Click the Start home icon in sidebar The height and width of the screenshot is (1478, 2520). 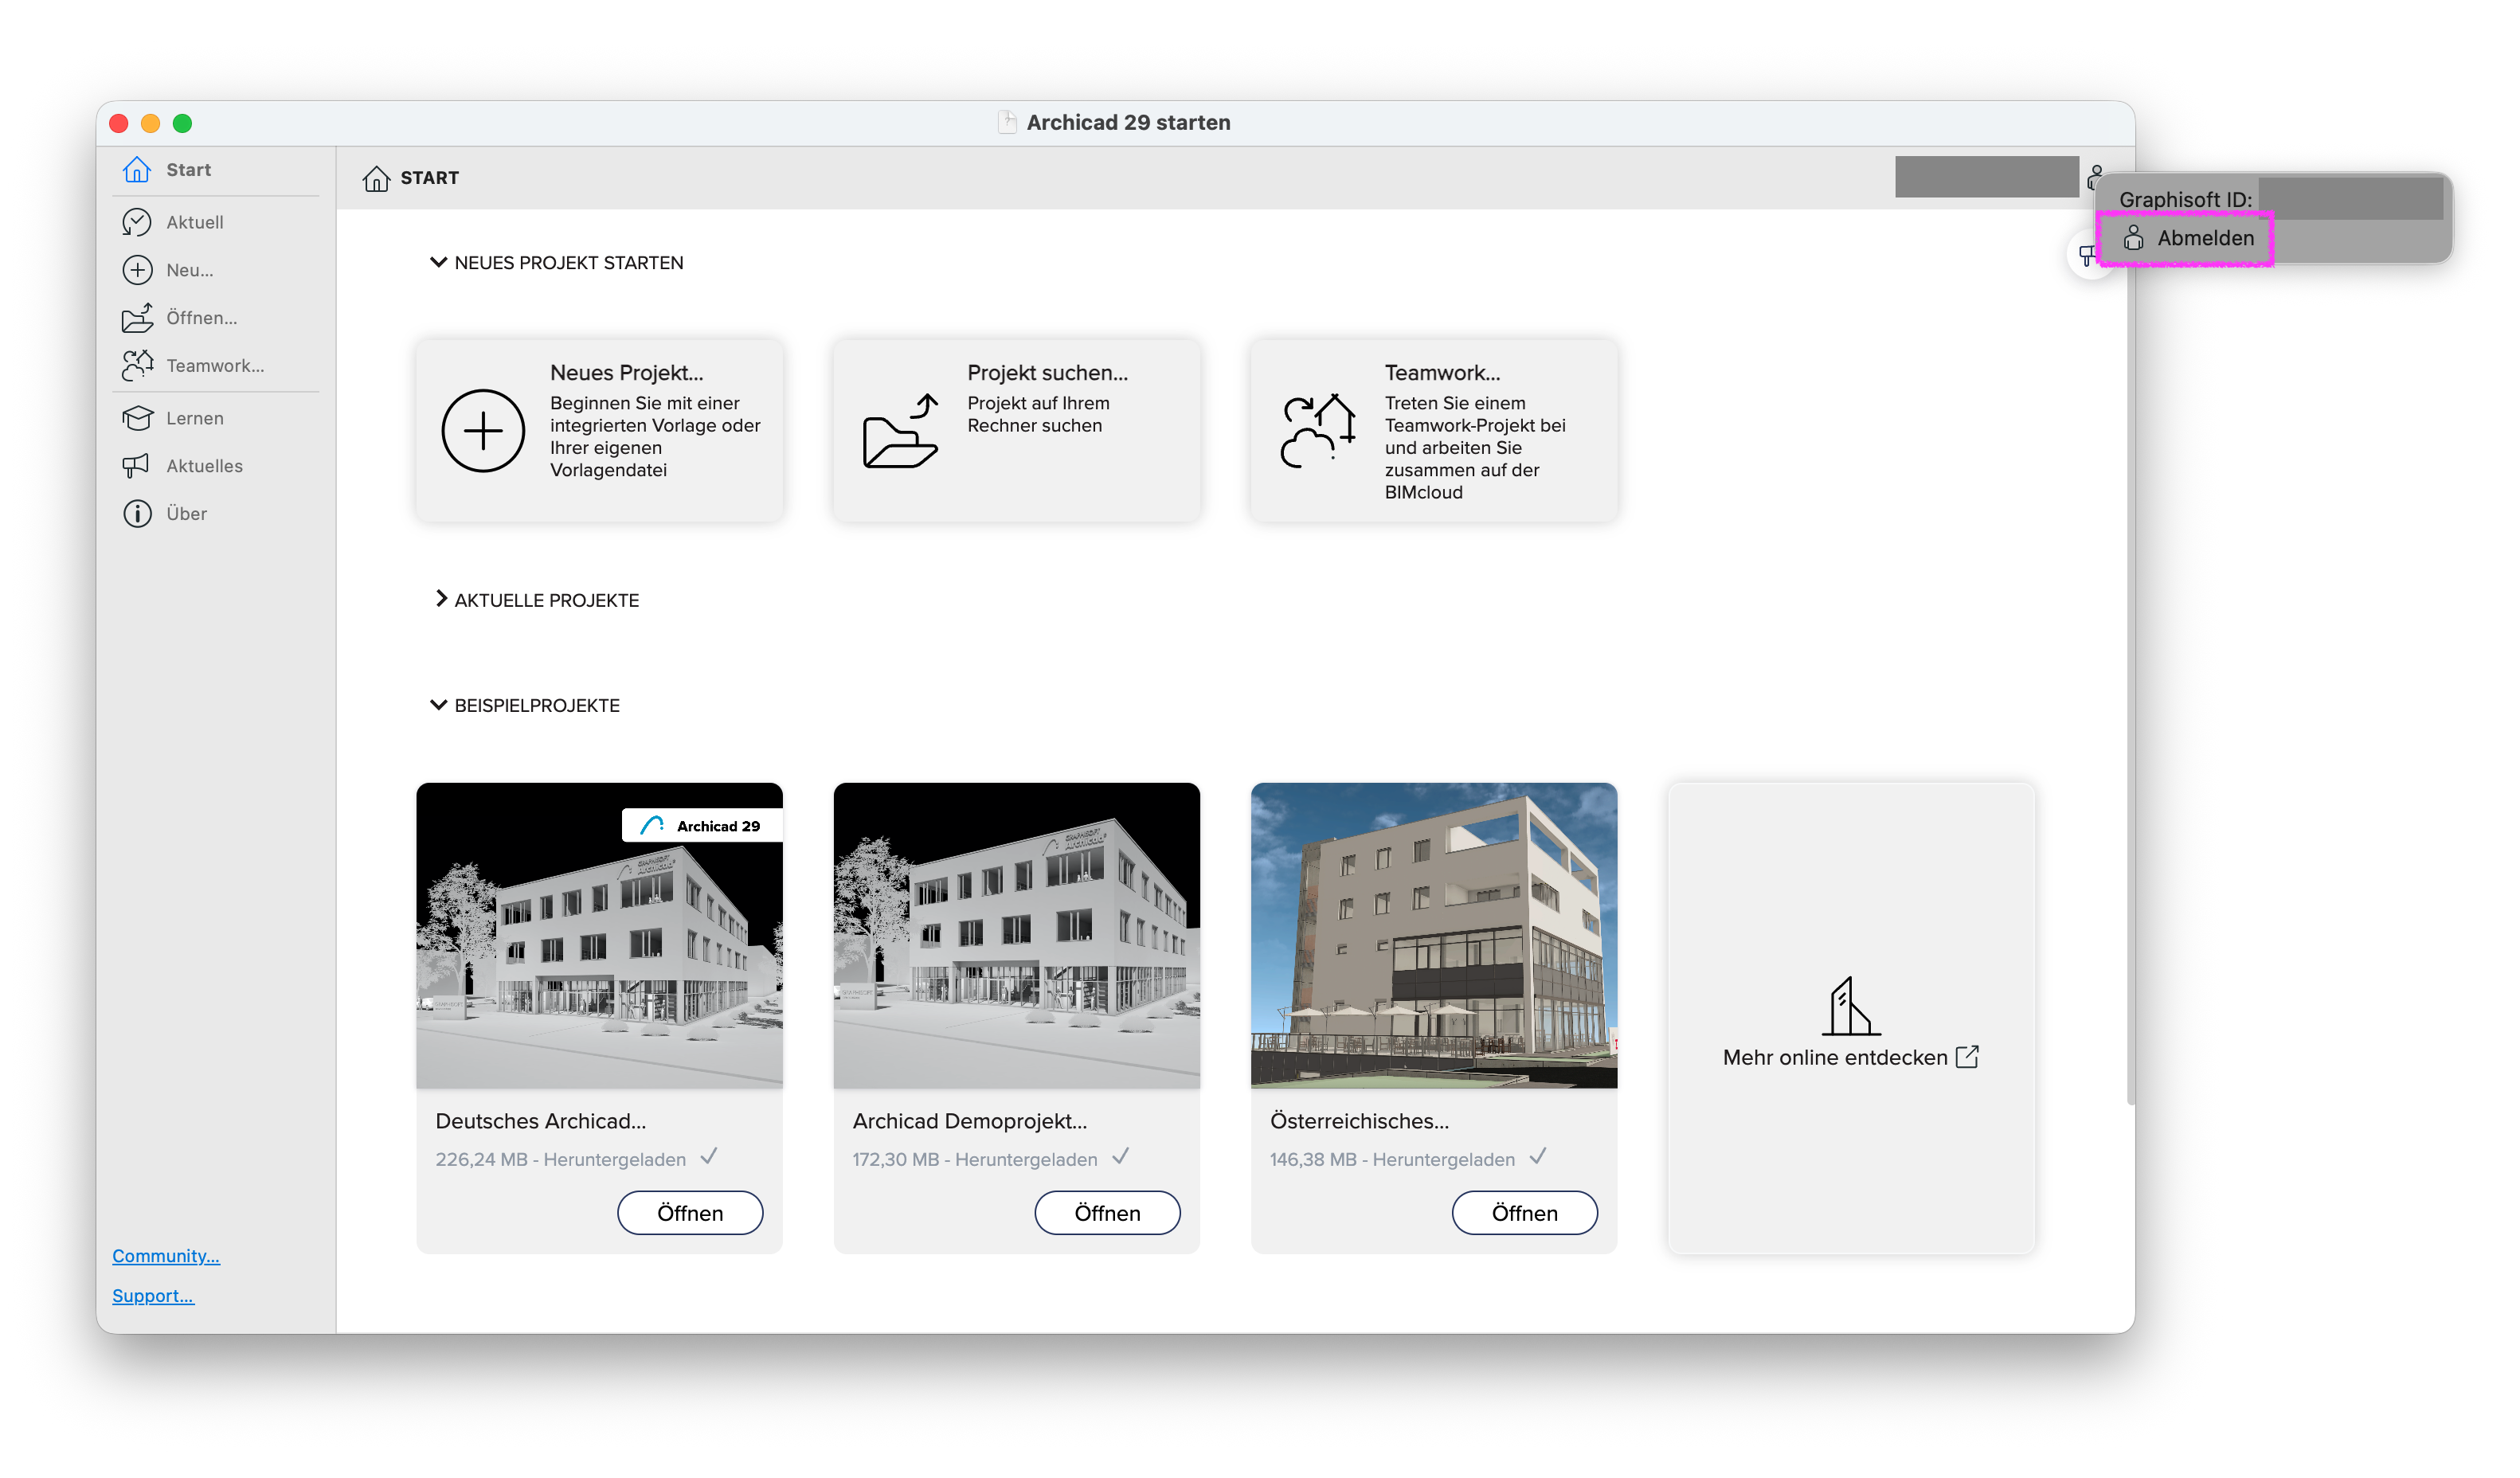[137, 170]
